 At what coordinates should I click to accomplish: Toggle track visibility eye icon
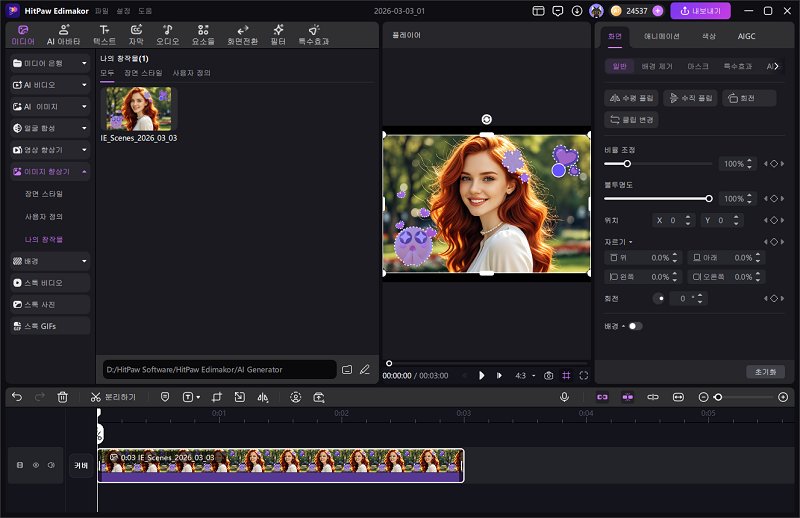point(36,465)
